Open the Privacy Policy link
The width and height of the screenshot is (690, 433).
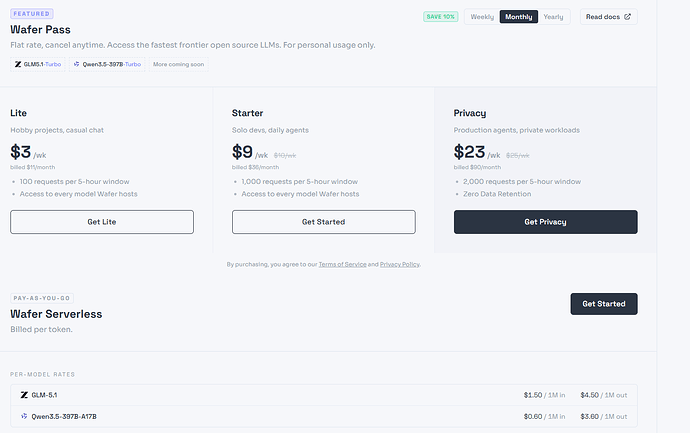click(x=400, y=264)
